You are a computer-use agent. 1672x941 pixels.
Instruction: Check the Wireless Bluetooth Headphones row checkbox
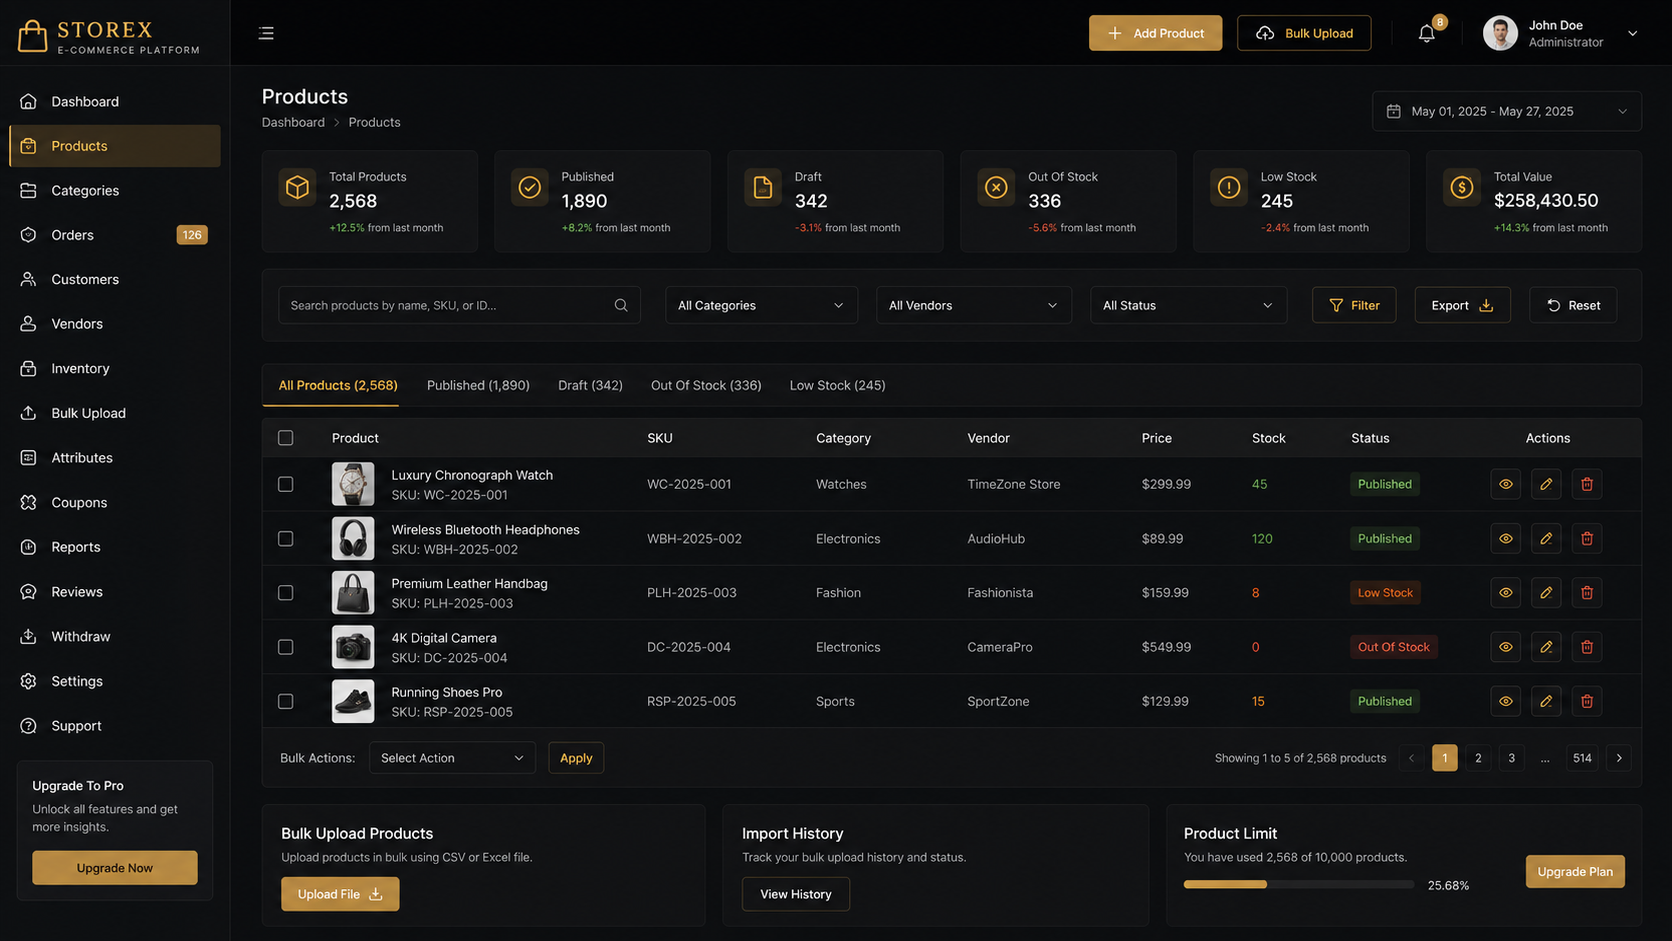click(x=285, y=538)
